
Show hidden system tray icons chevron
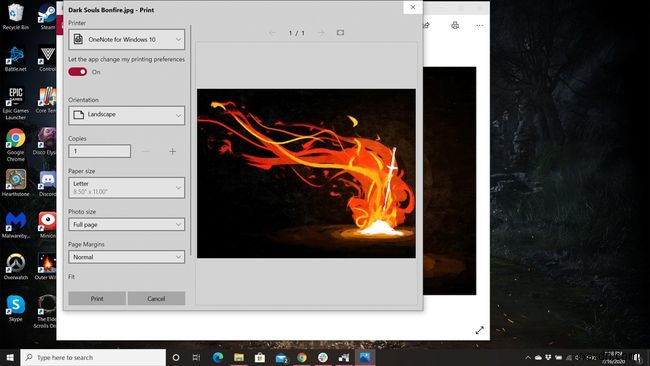pos(528,357)
